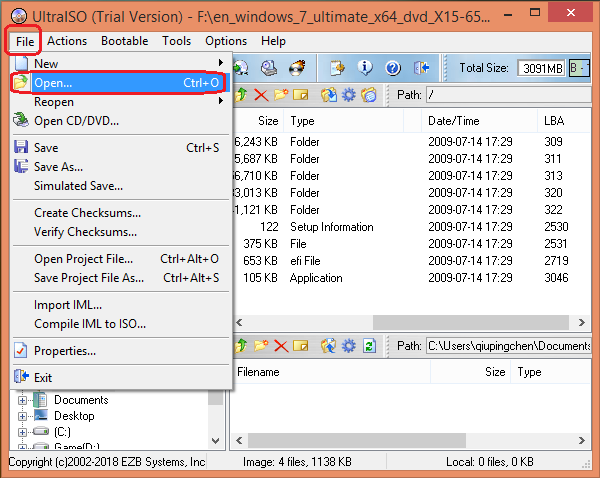
Task: Choose Open... from the File menu
Action: coord(121,83)
